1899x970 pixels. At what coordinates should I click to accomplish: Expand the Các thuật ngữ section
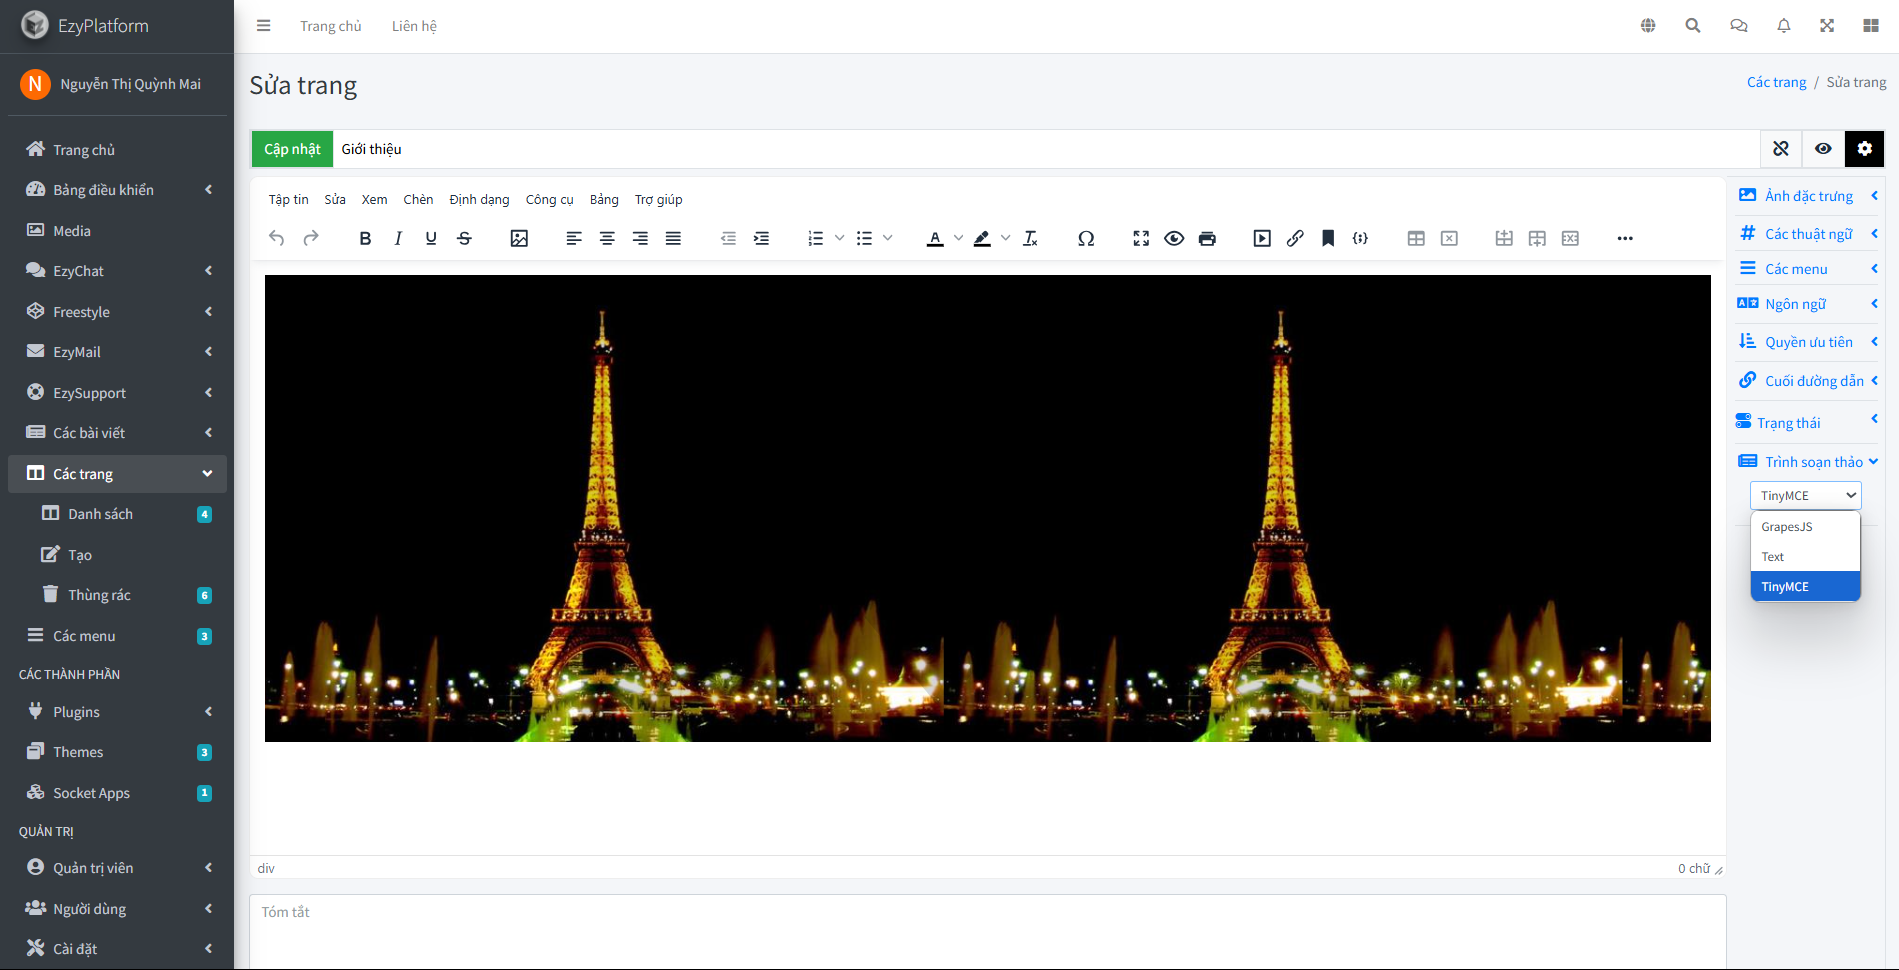coord(1808,233)
